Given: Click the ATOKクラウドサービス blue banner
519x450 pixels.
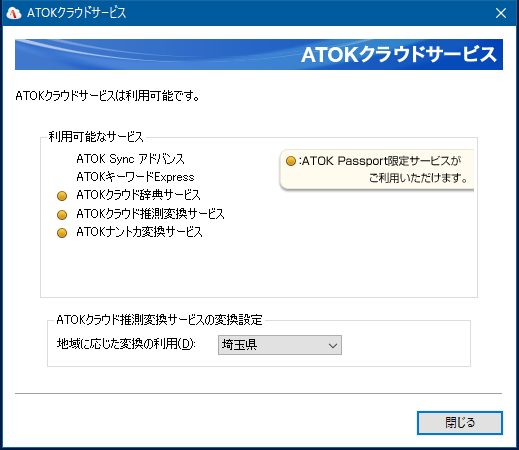Looking at the screenshot, I should 259,54.
